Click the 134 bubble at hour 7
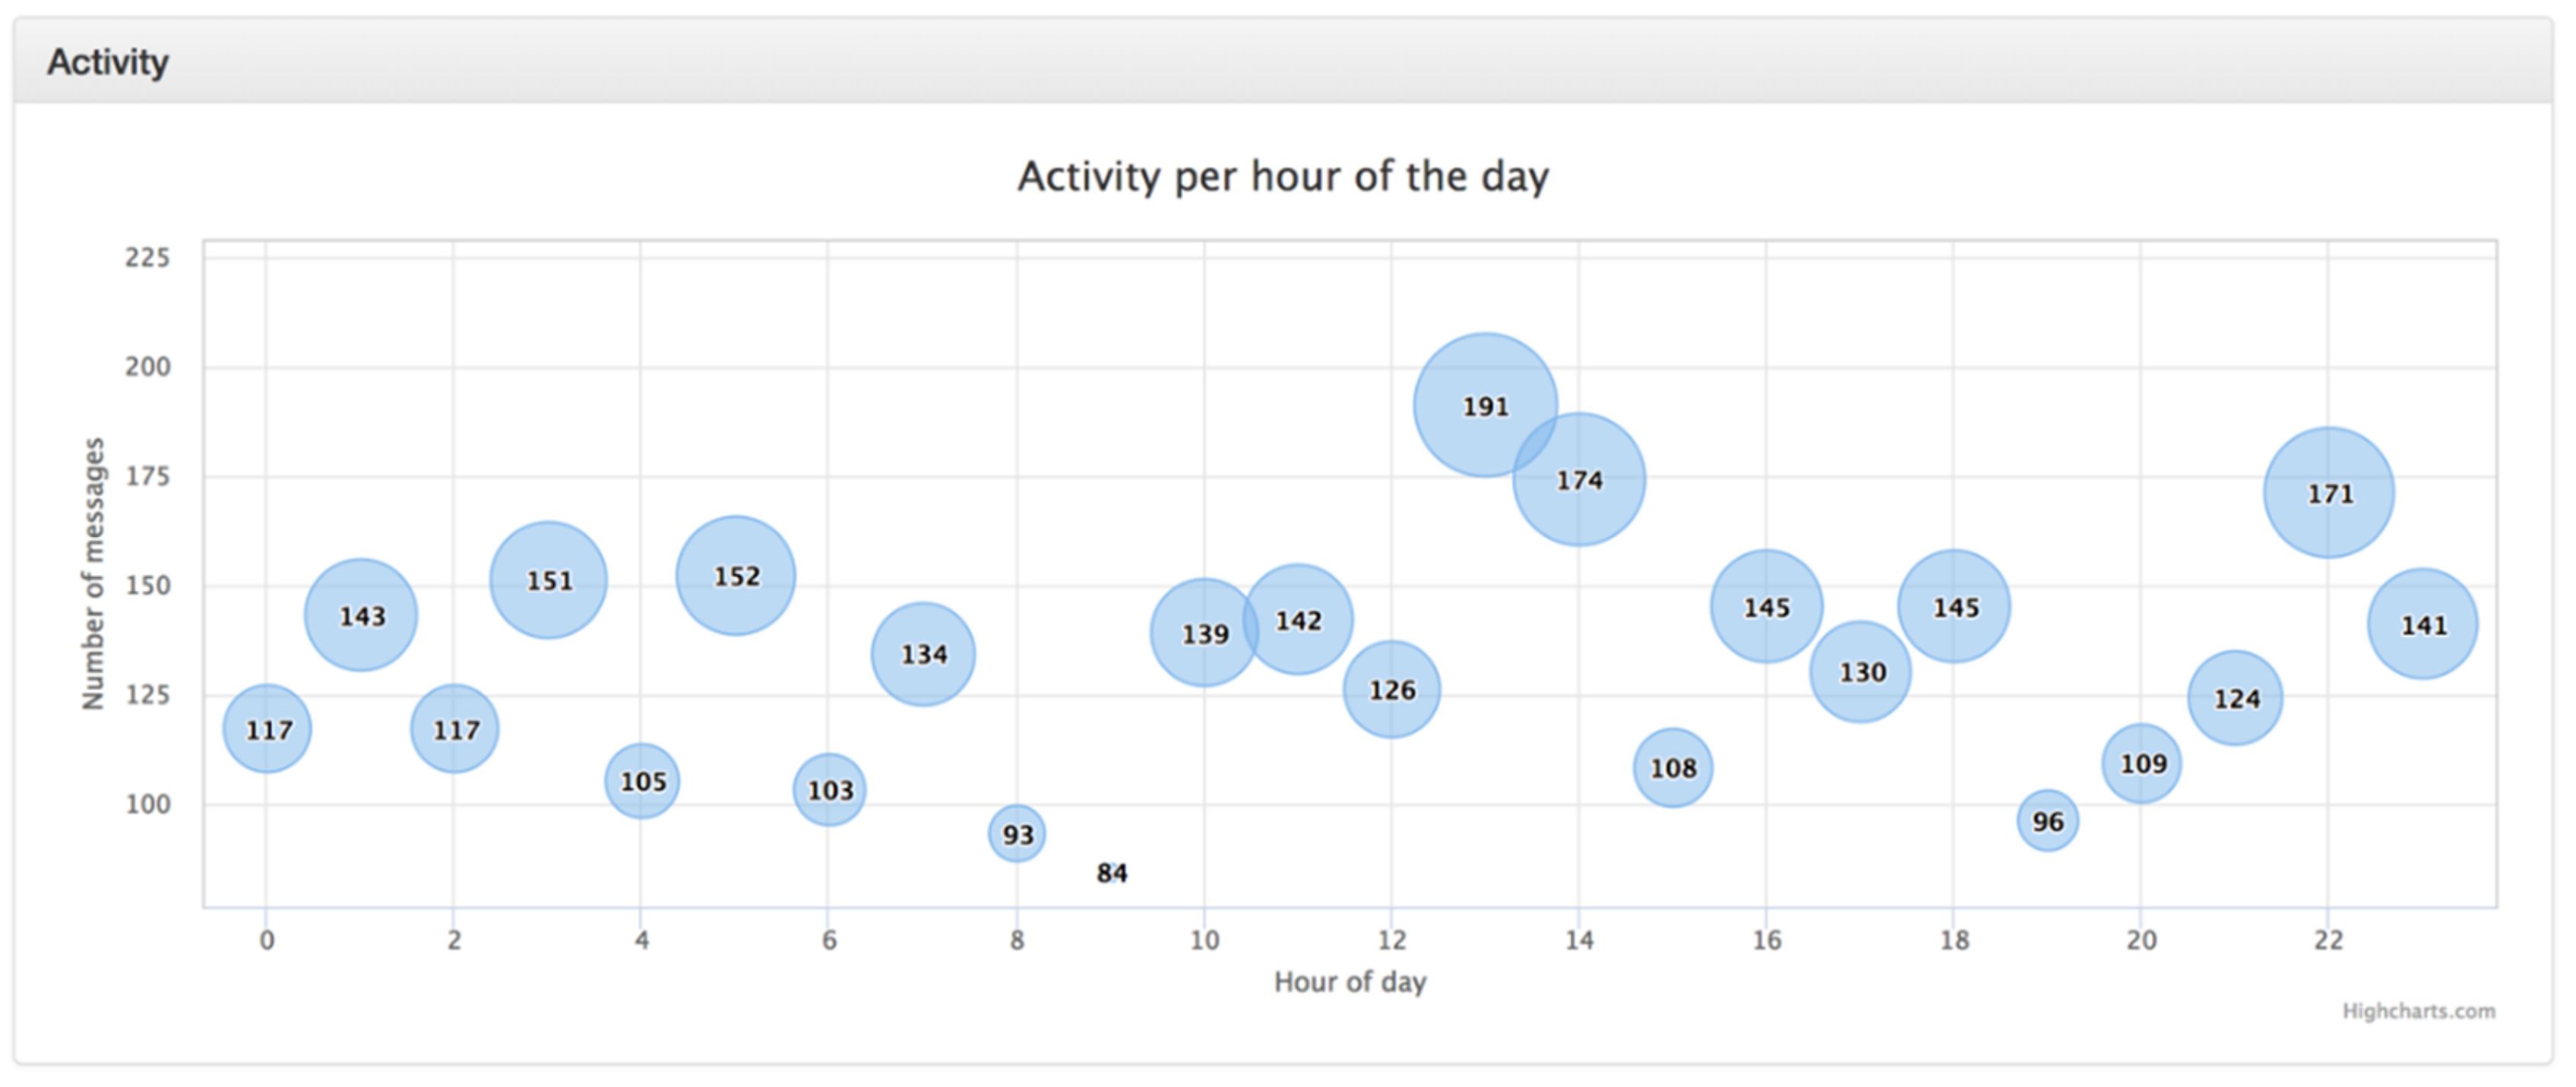2576x1087 pixels. click(923, 654)
